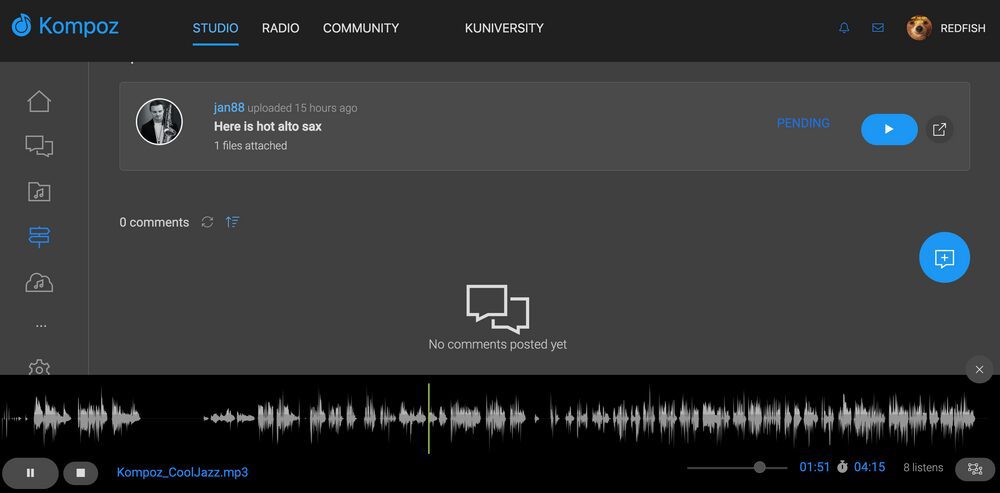Screen dimensions: 1000x493
Task: Expand the sidebar more options ellipsis
Action: tap(40, 326)
